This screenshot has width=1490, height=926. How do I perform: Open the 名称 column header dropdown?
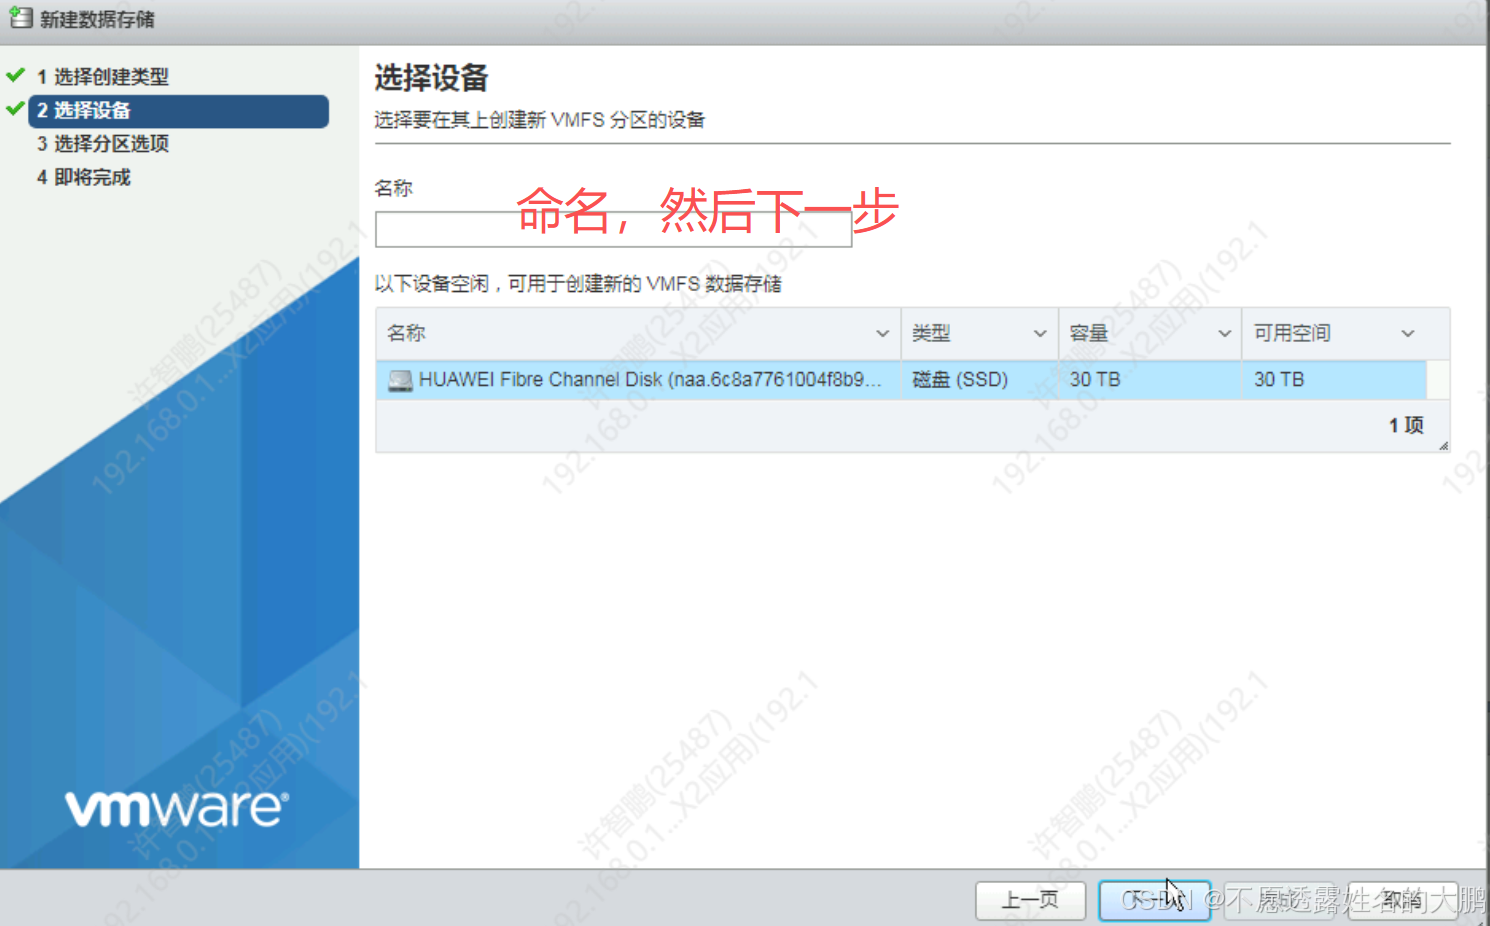coord(882,334)
